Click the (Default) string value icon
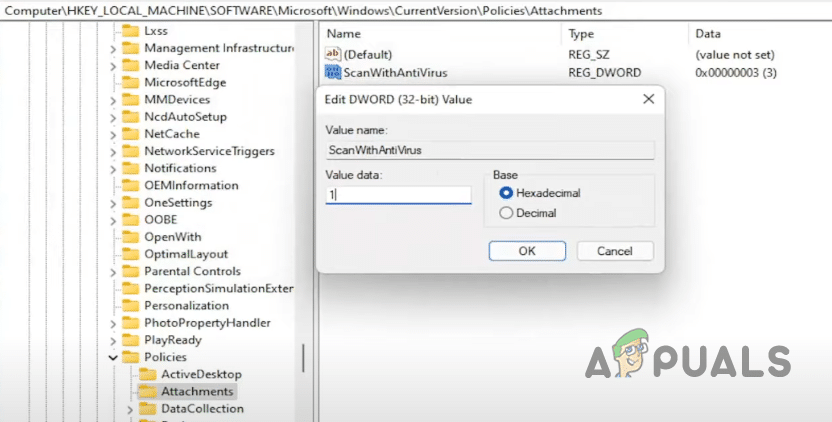Image resolution: width=832 pixels, height=422 pixels. coord(333,54)
